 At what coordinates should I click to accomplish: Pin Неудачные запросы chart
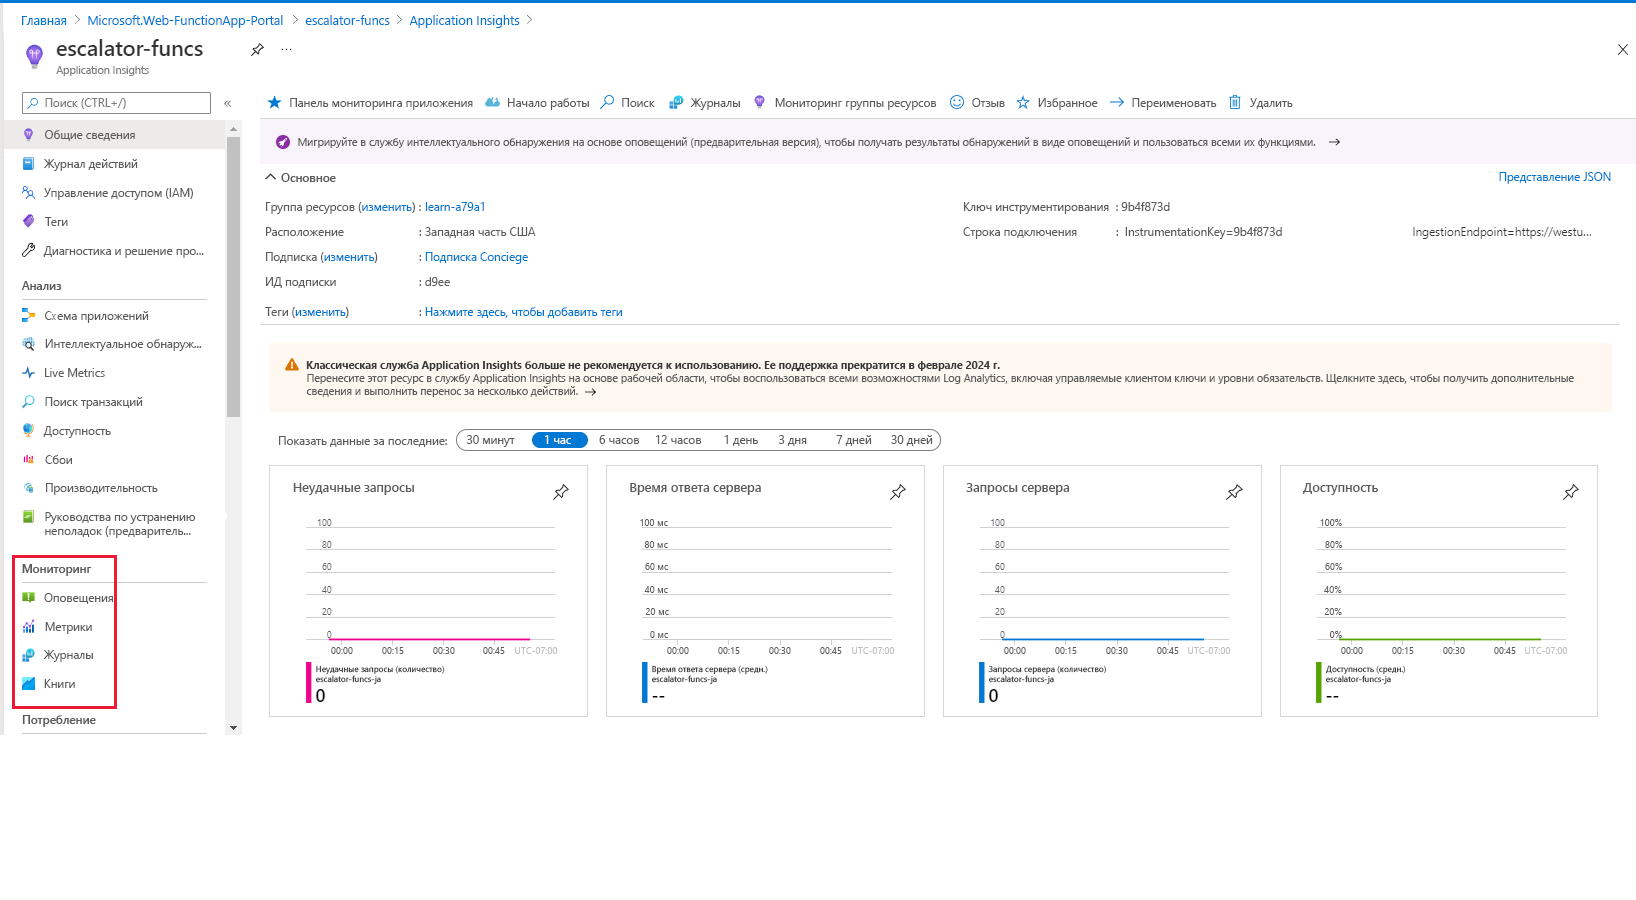561,492
